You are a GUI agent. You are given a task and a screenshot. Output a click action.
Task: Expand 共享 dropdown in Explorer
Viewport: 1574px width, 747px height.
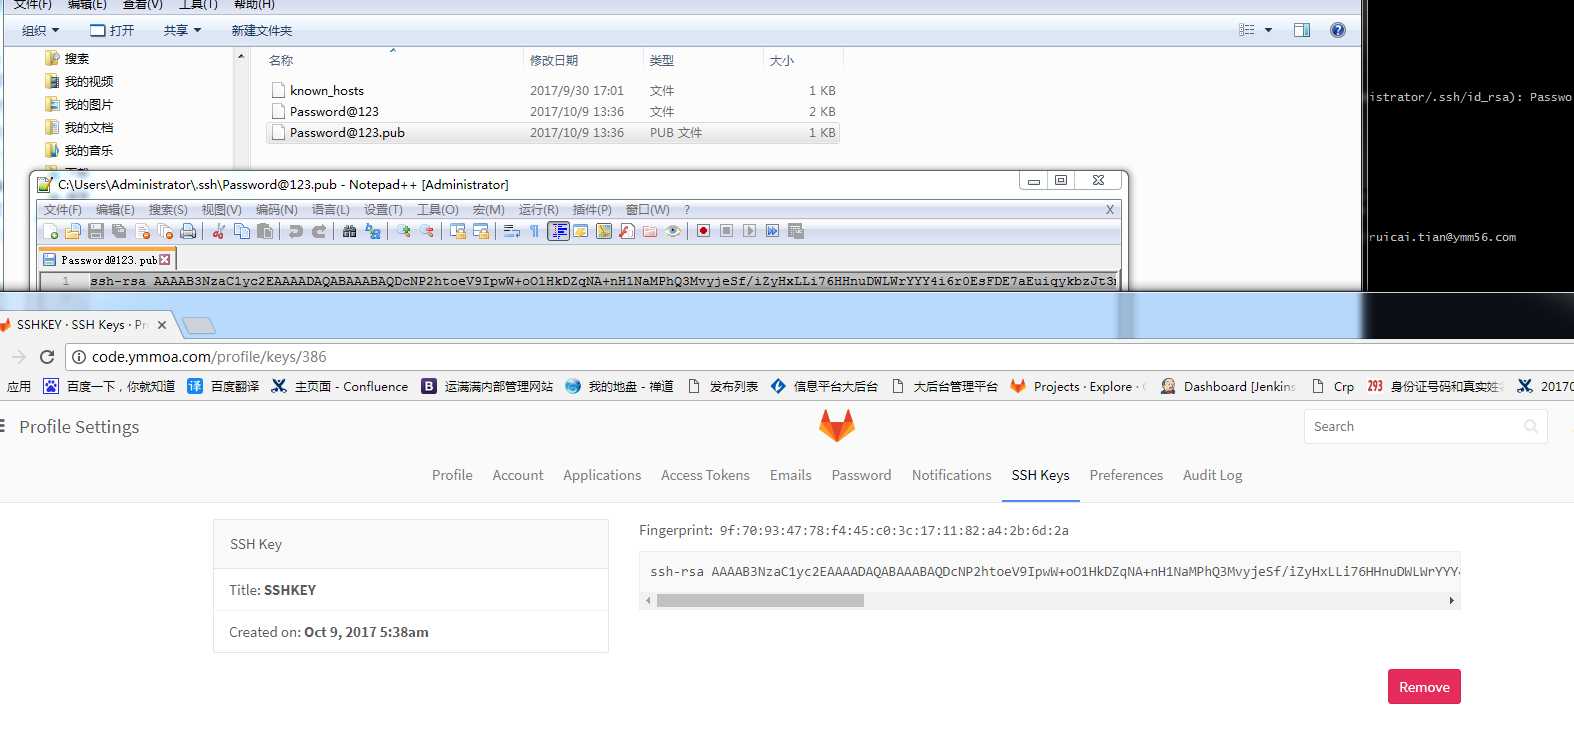click(182, 30)
